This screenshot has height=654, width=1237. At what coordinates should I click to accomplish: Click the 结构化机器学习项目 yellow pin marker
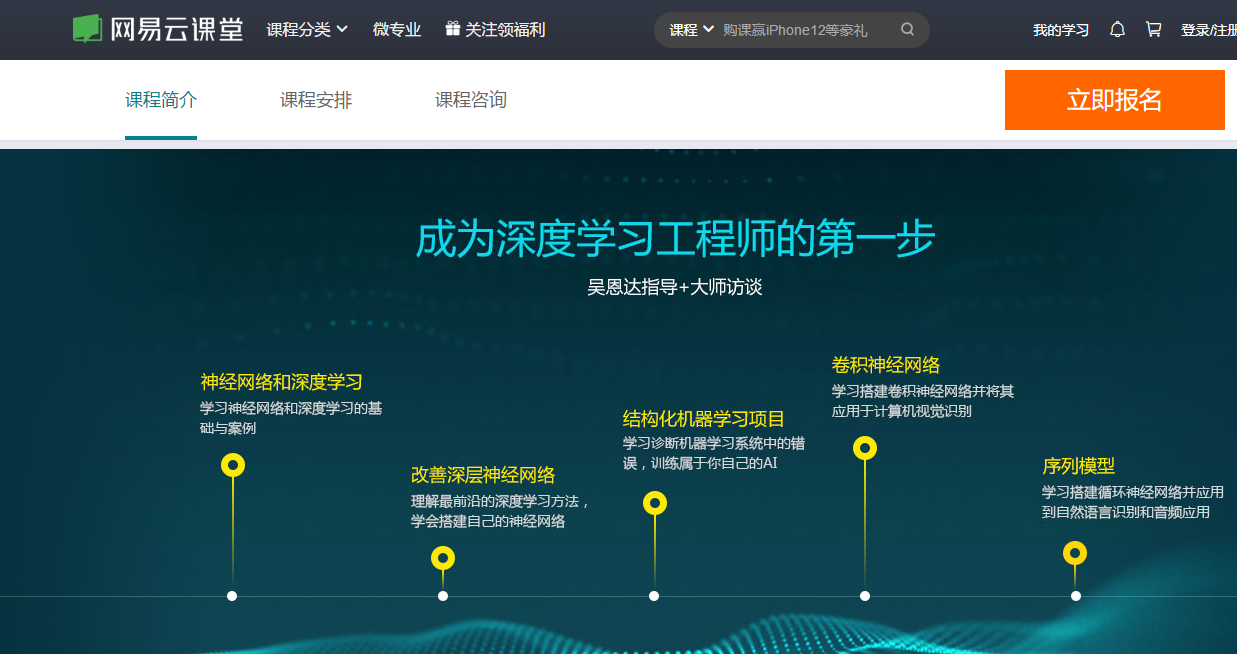655,503
